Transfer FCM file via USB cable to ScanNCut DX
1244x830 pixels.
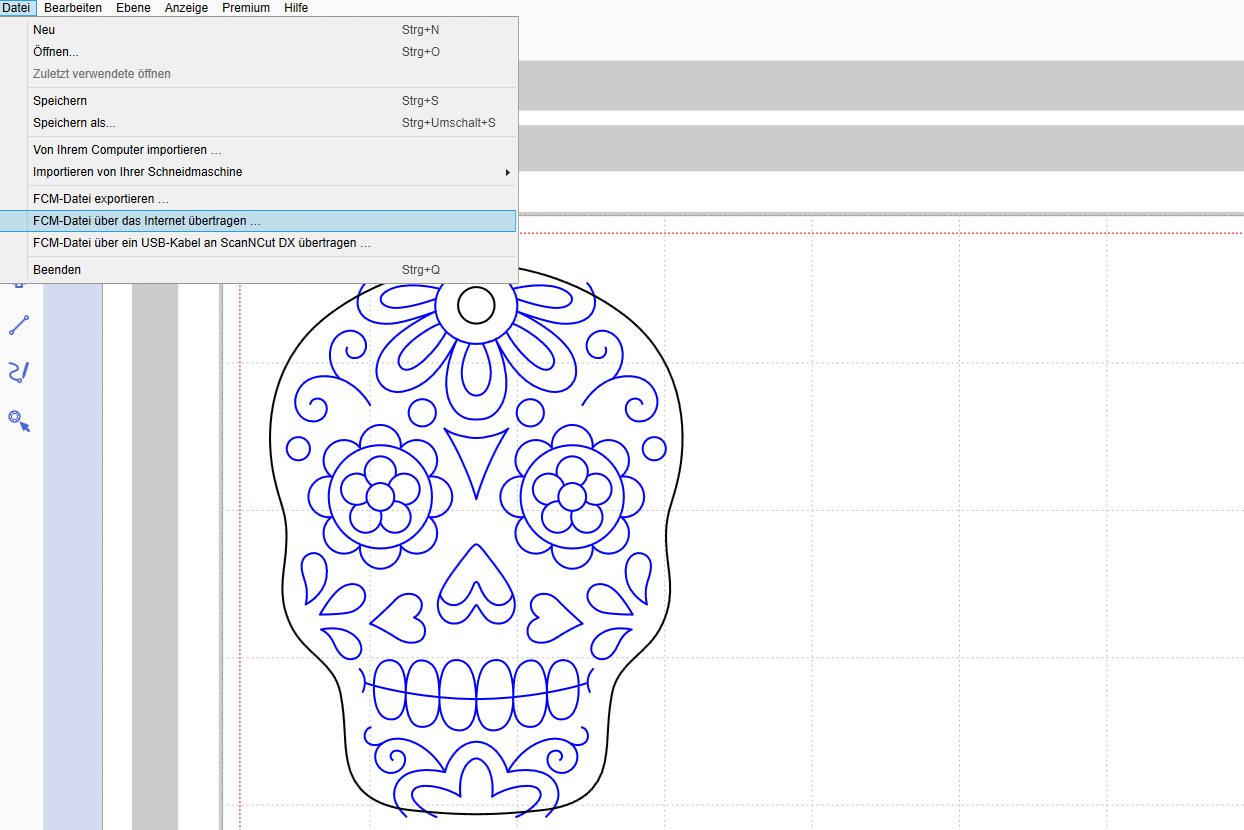coord(202,243)
